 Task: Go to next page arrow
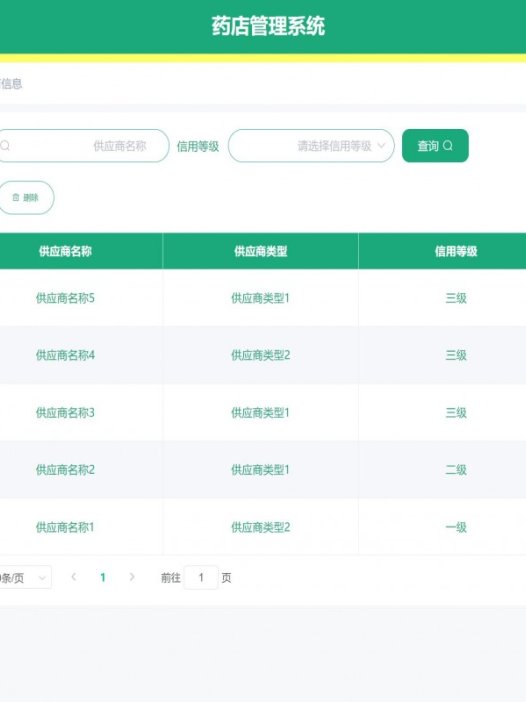132,577
